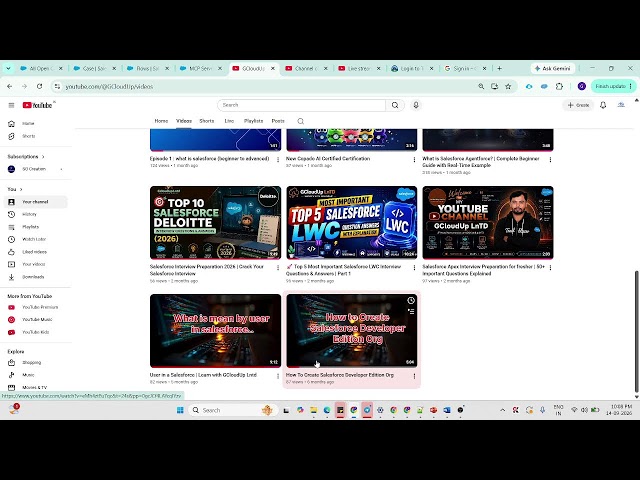Open the YouTube hamburger guide menu
The image size is (640, 480).
(11, 105)
